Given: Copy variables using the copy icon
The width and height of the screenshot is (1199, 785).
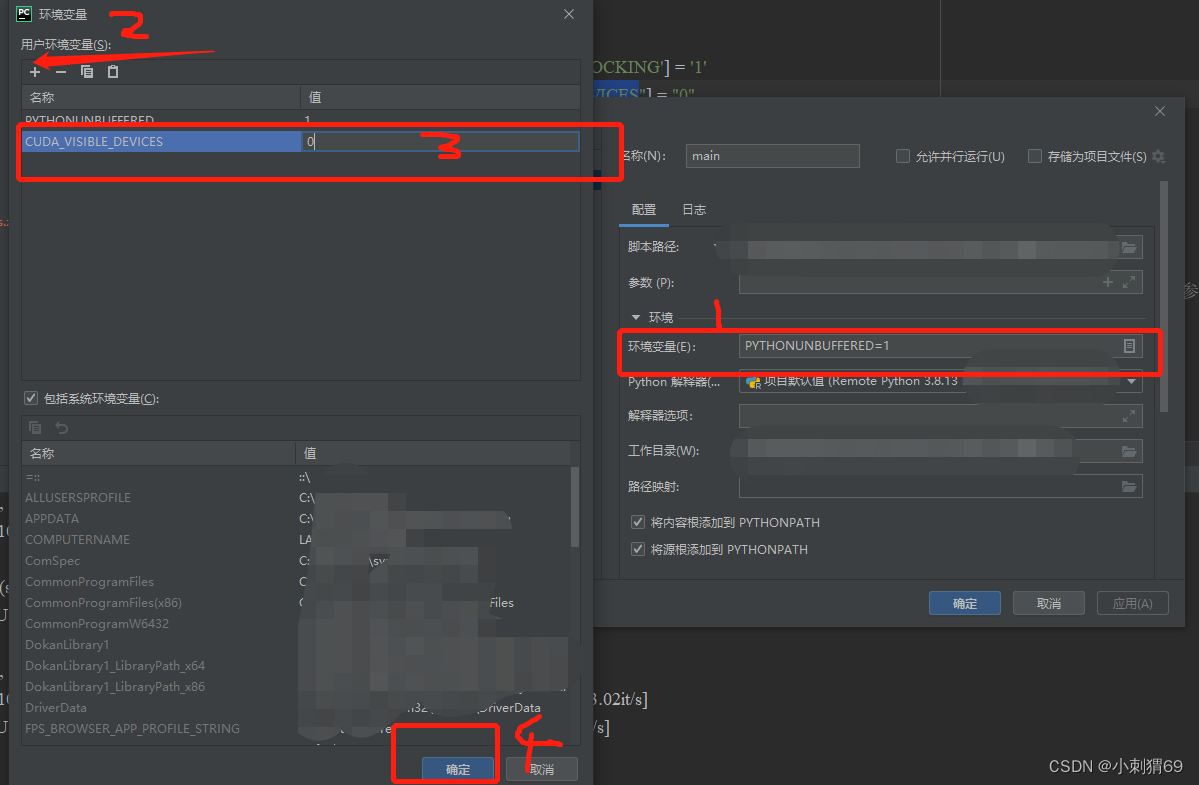Looking at the screenshot, I should point(86,71).
